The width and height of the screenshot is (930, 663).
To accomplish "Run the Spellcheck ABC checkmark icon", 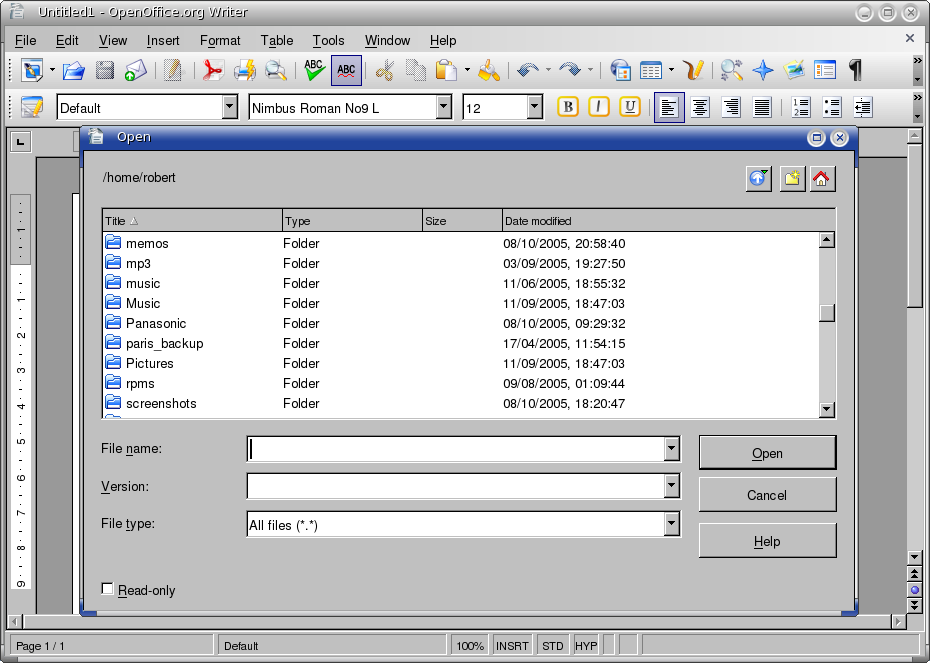I will pos(314,71).
